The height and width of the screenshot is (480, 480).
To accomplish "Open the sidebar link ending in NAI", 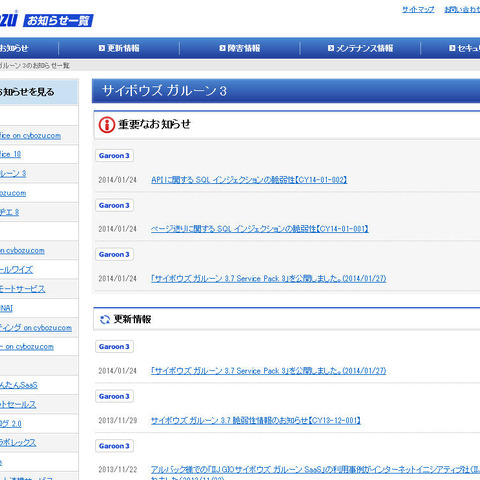I will coord(6,308).
